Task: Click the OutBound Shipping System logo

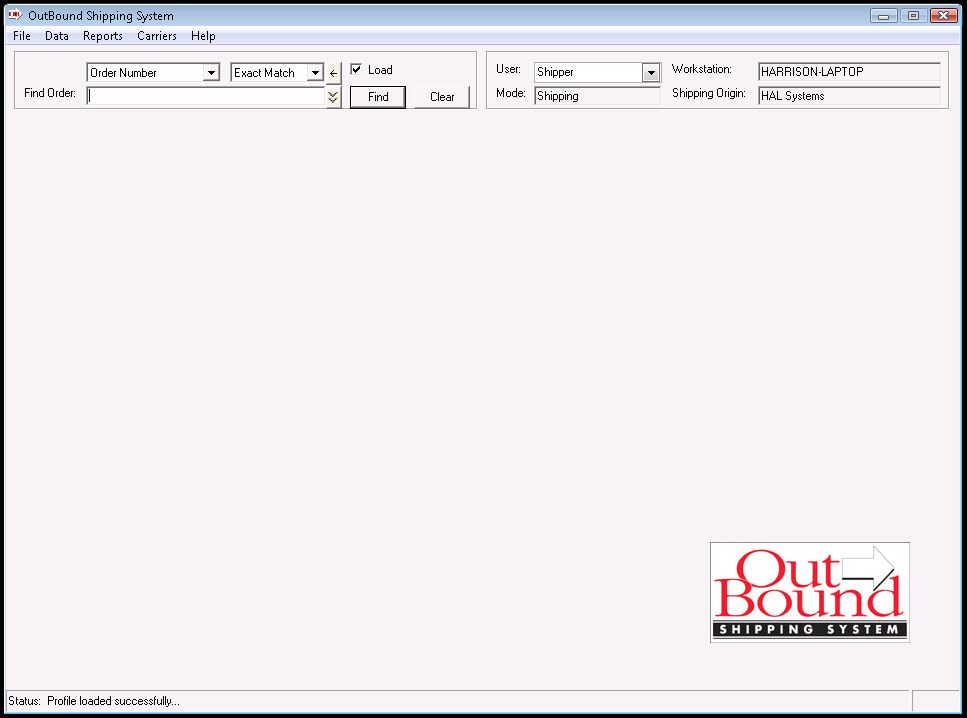Action: click(x=809, y=591)
